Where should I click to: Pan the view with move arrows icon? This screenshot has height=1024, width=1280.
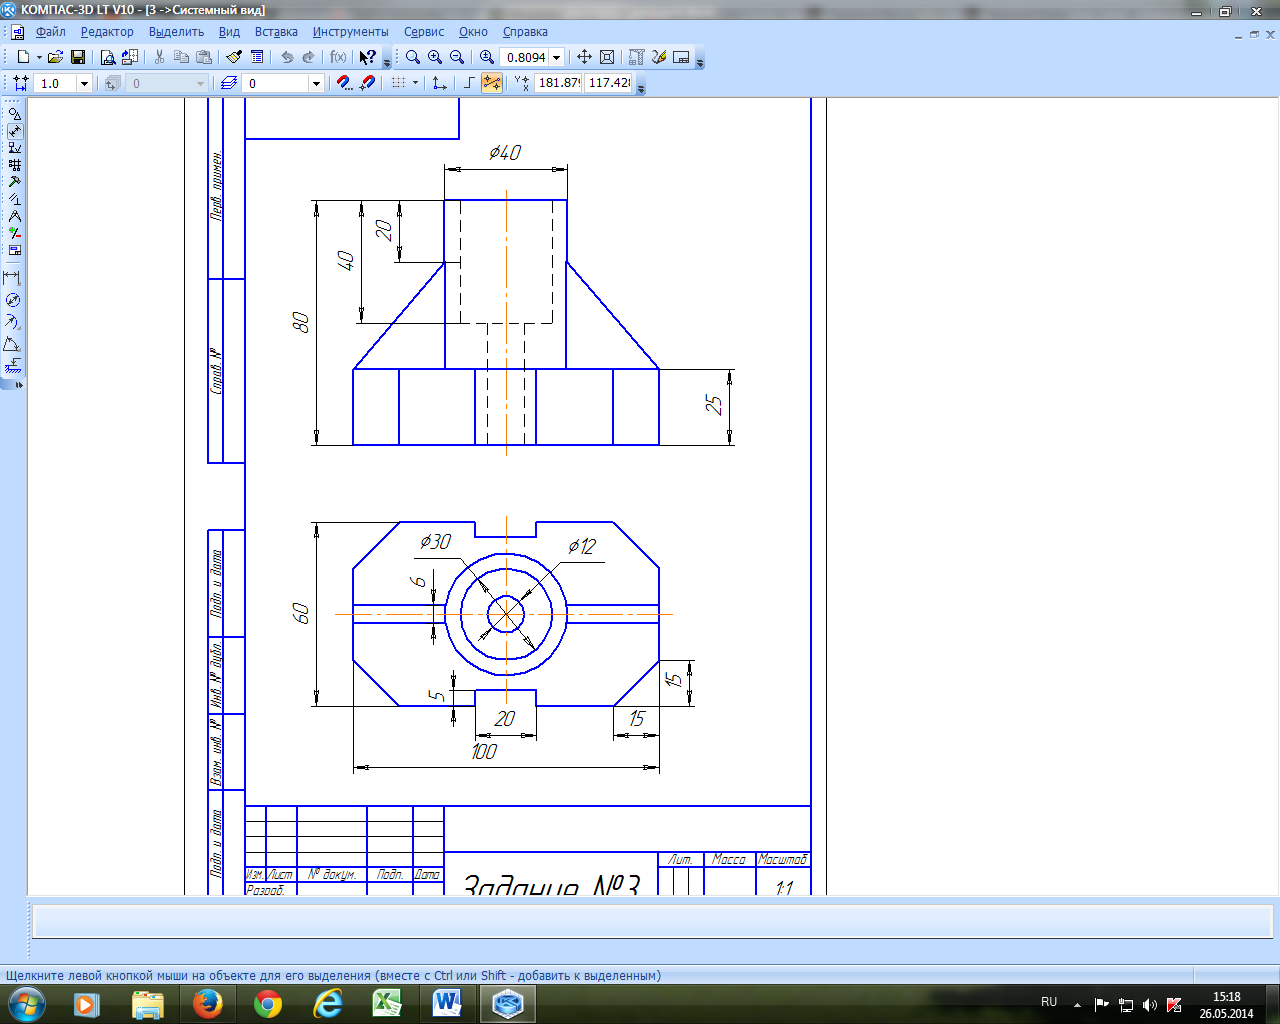(585, 57)
